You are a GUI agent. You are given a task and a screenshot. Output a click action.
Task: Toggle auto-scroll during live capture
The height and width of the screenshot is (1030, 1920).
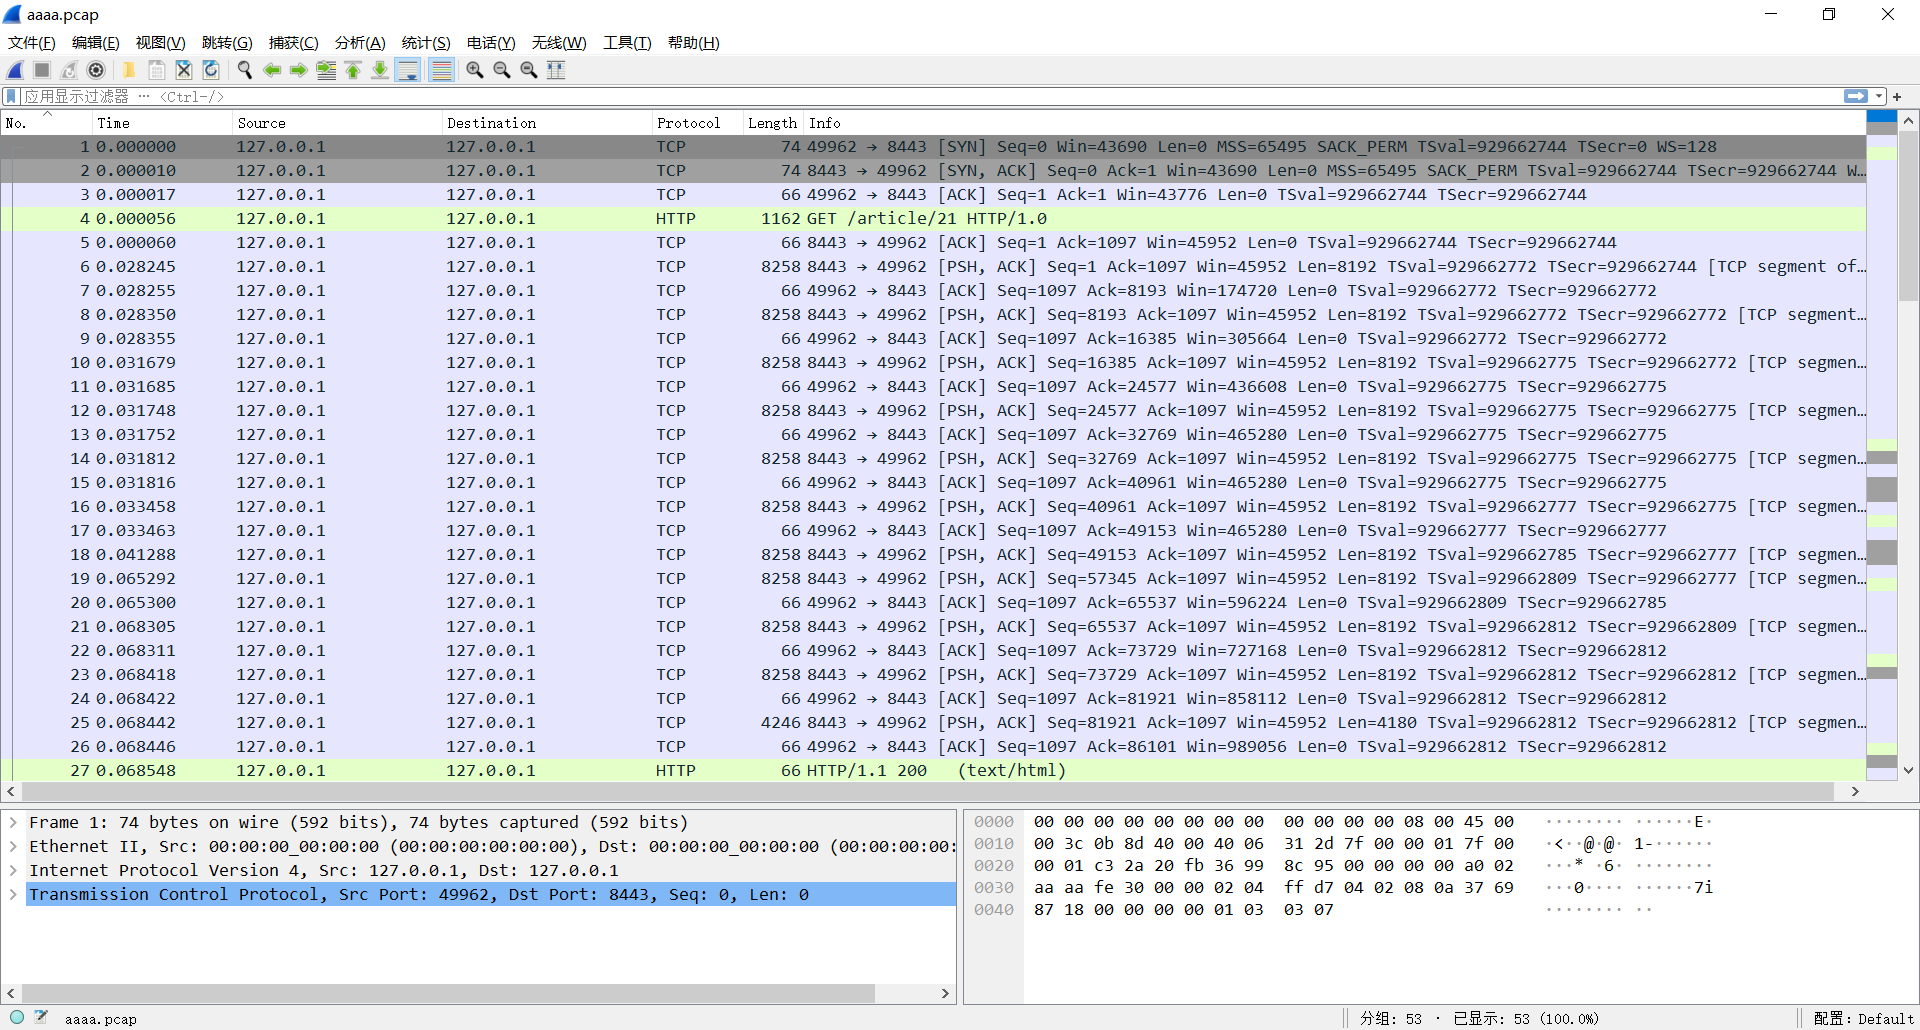point(408,70)
